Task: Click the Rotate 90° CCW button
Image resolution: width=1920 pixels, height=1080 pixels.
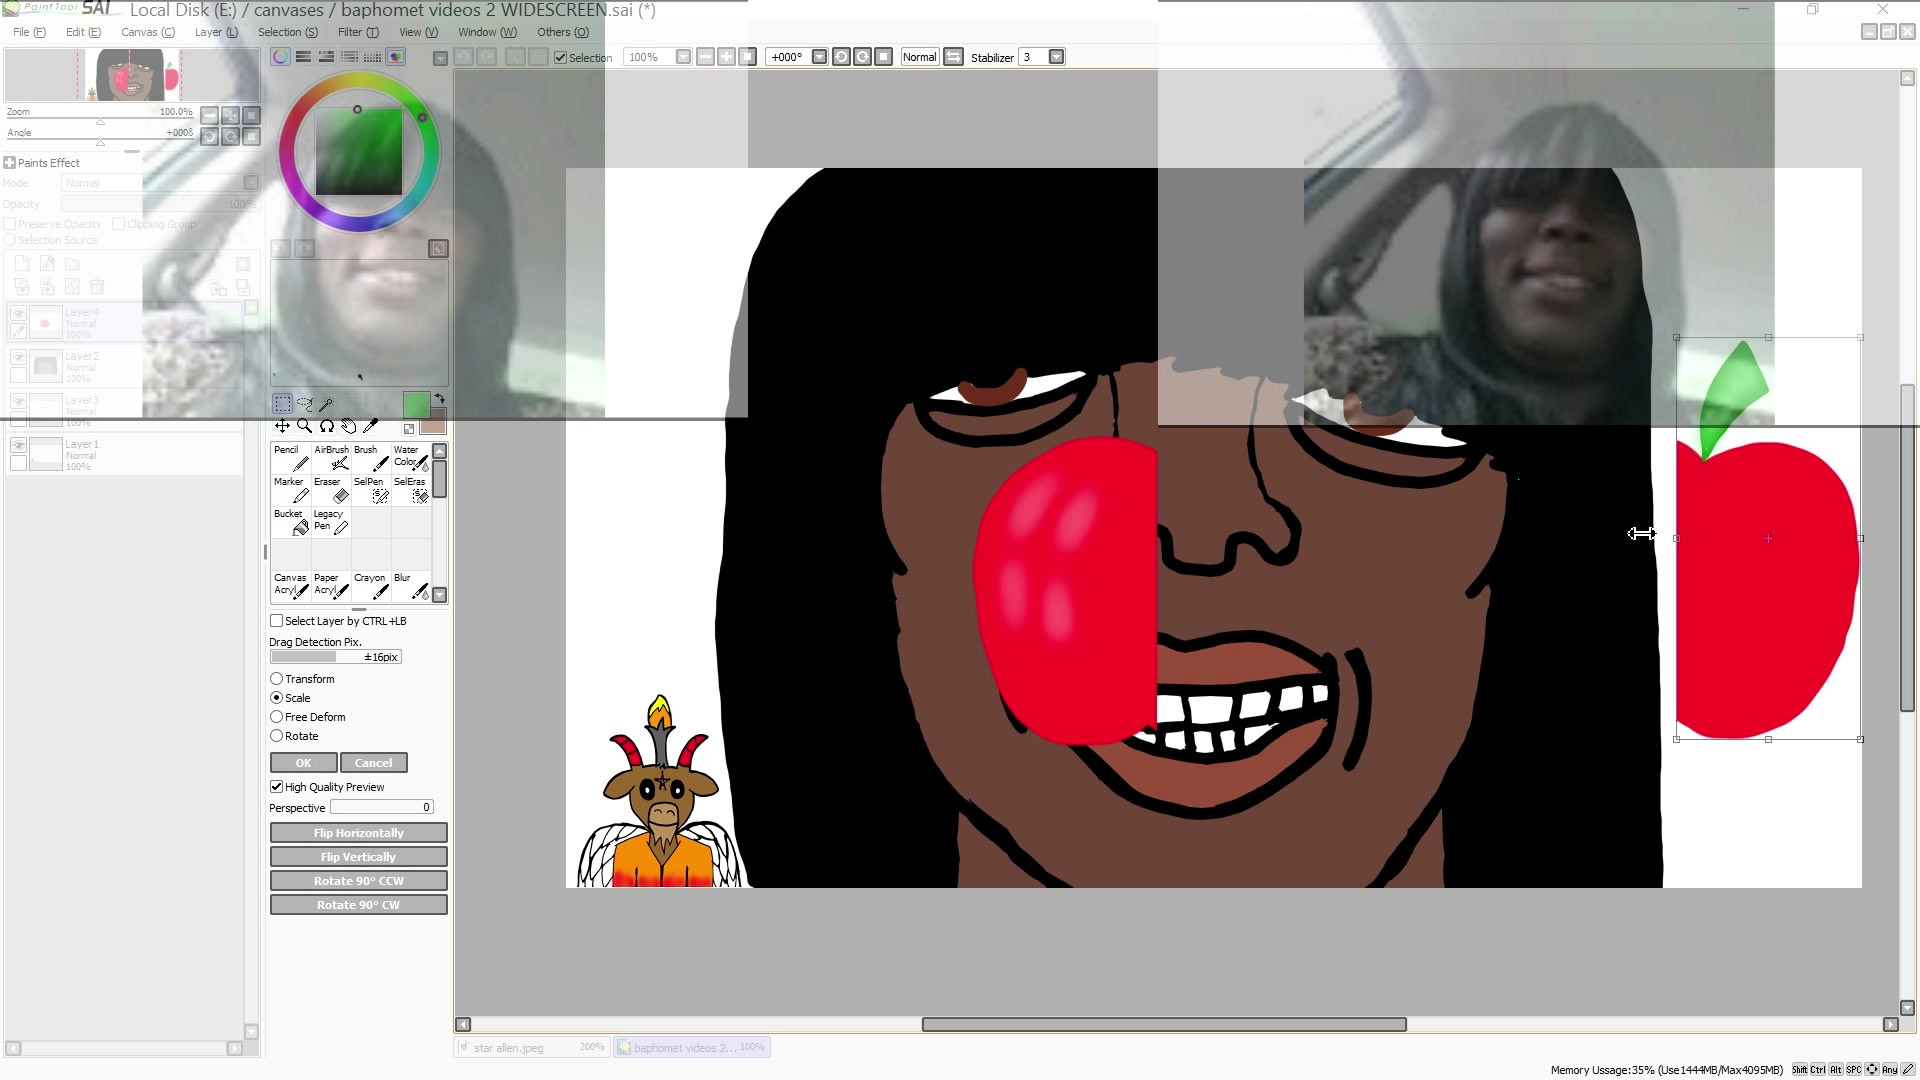Action: tap(359, 881)
